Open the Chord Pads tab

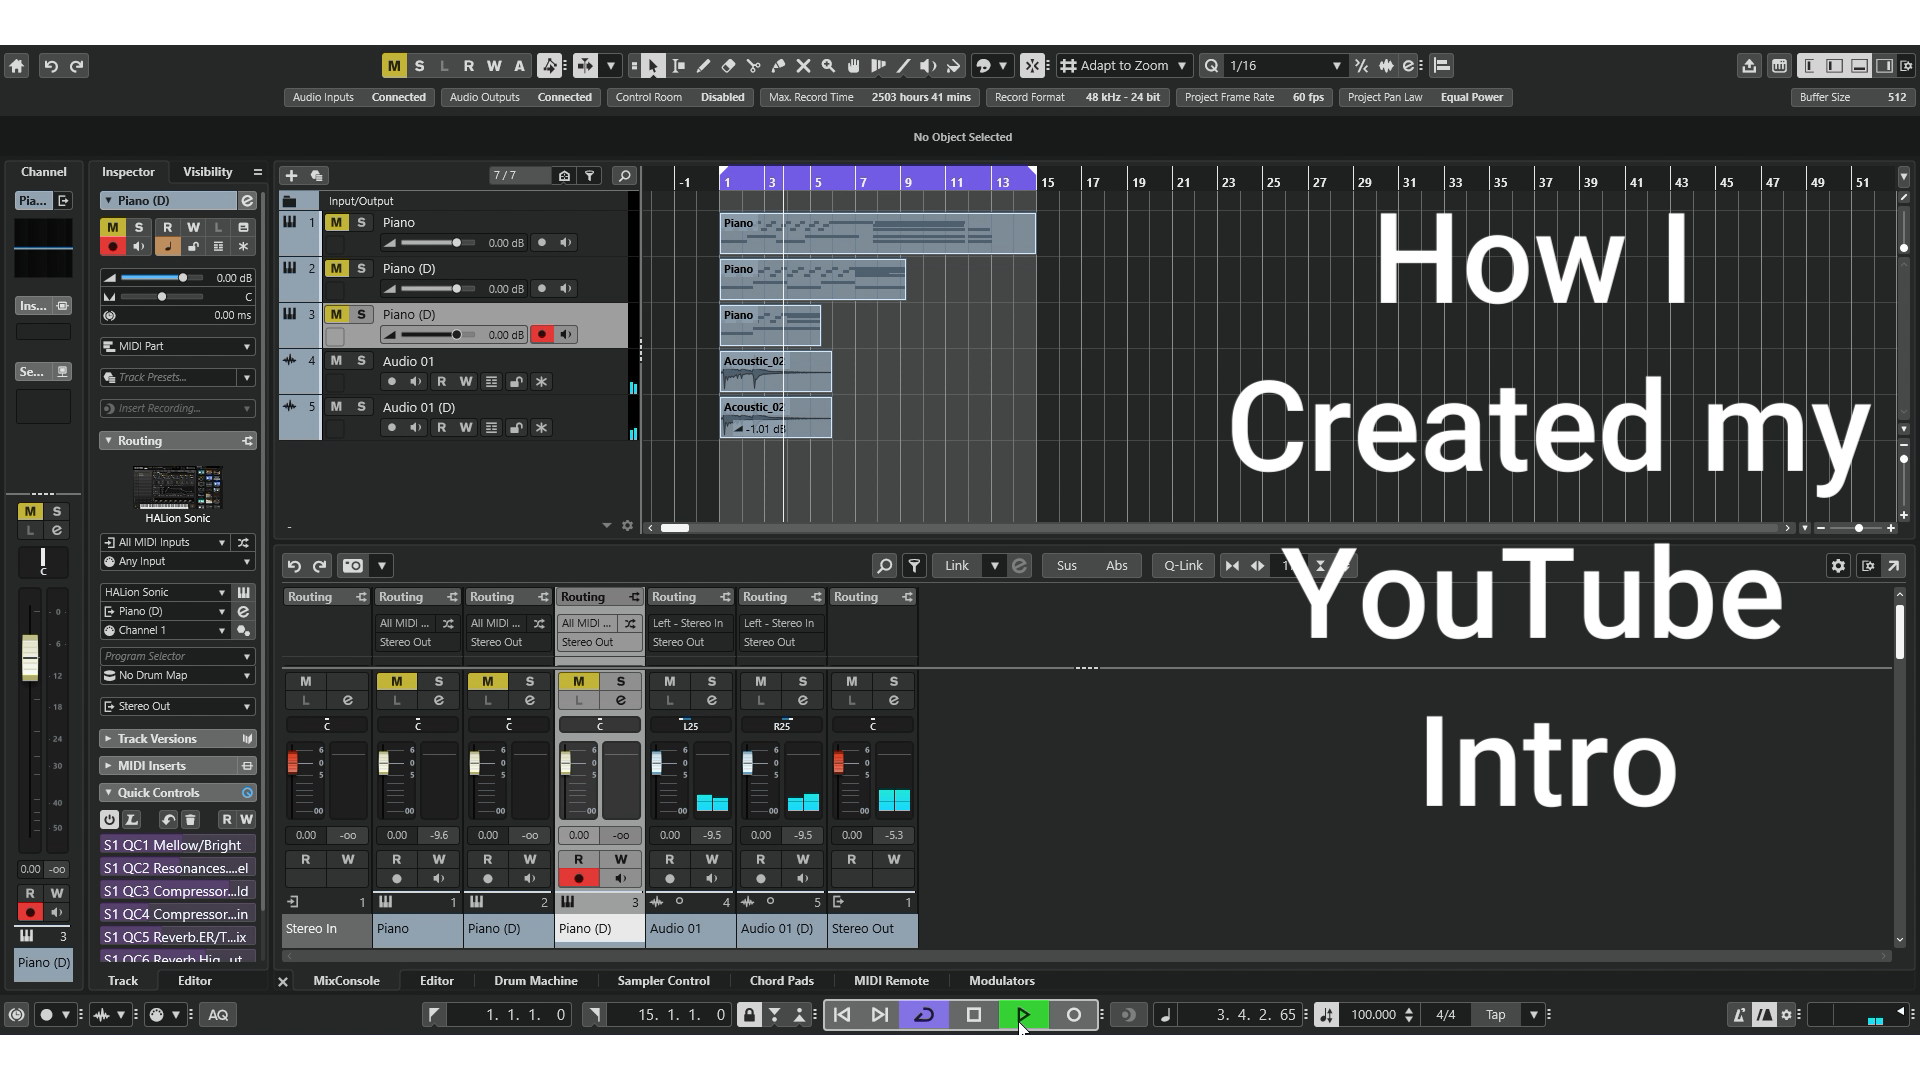coord(782,981)
